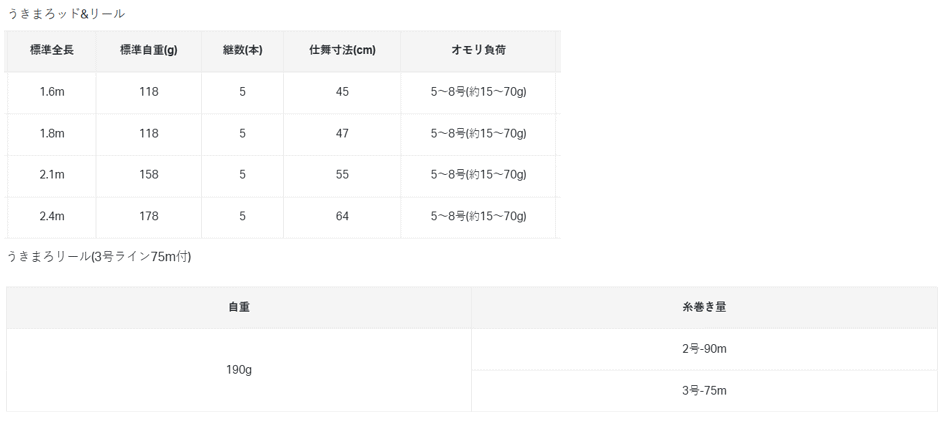Click the 仕舞寸法(cm) column header
The height and width of the screenshot is (428, 950).
(342, 50)
